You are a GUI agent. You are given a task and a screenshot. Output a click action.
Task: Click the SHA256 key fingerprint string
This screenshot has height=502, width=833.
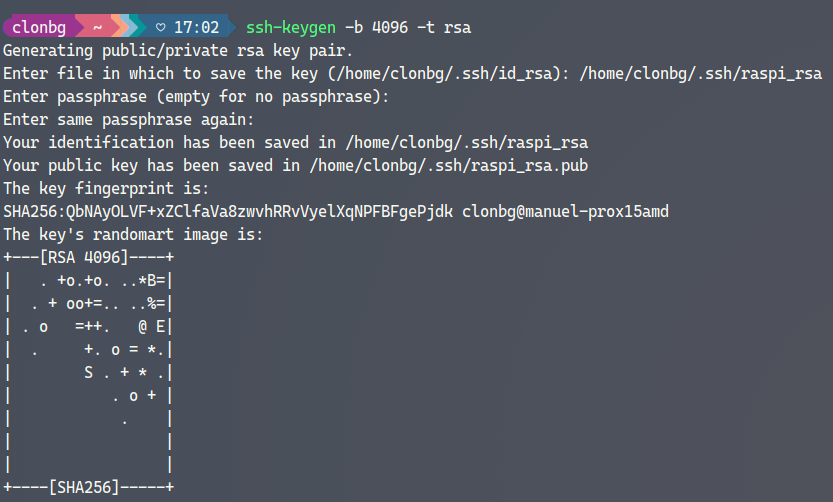228,211
